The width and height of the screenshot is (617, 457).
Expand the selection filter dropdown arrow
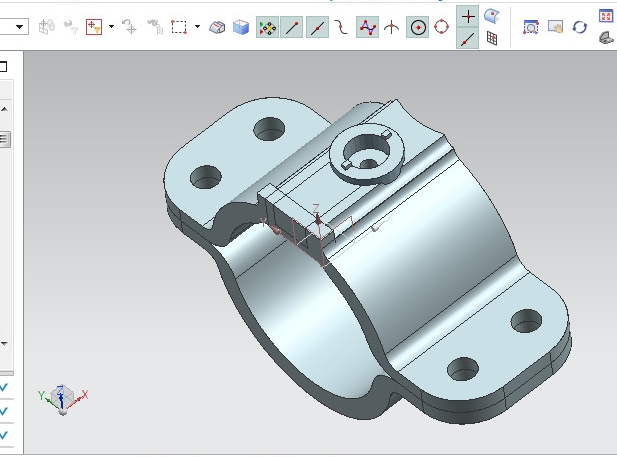[111, 27]
